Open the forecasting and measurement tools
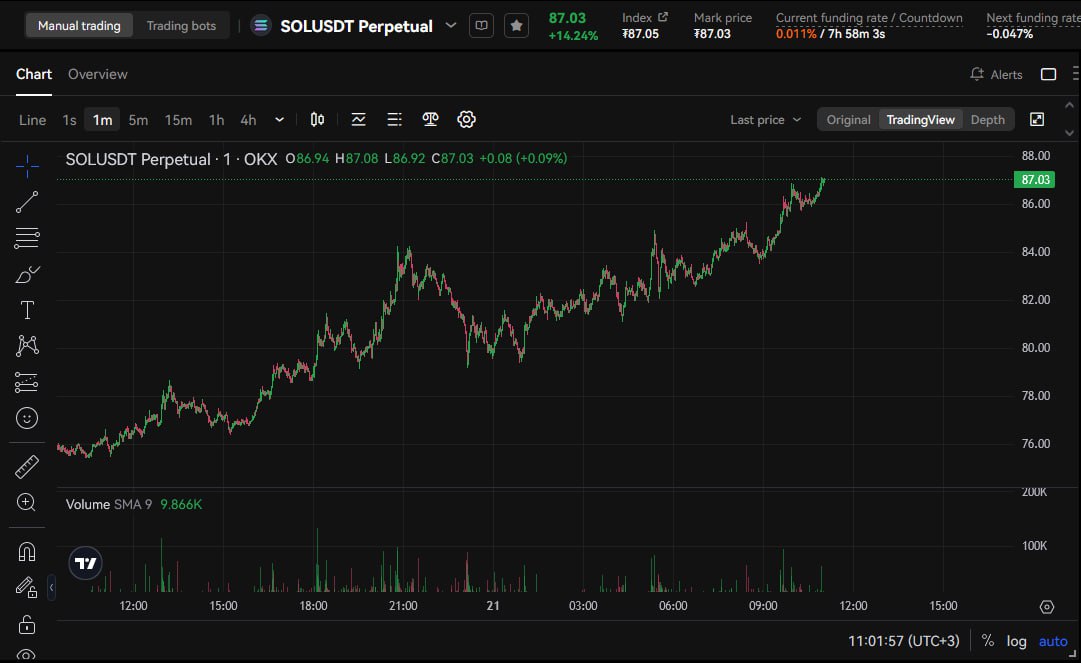This screenshot has width=1081, height=663. point(27,382)
